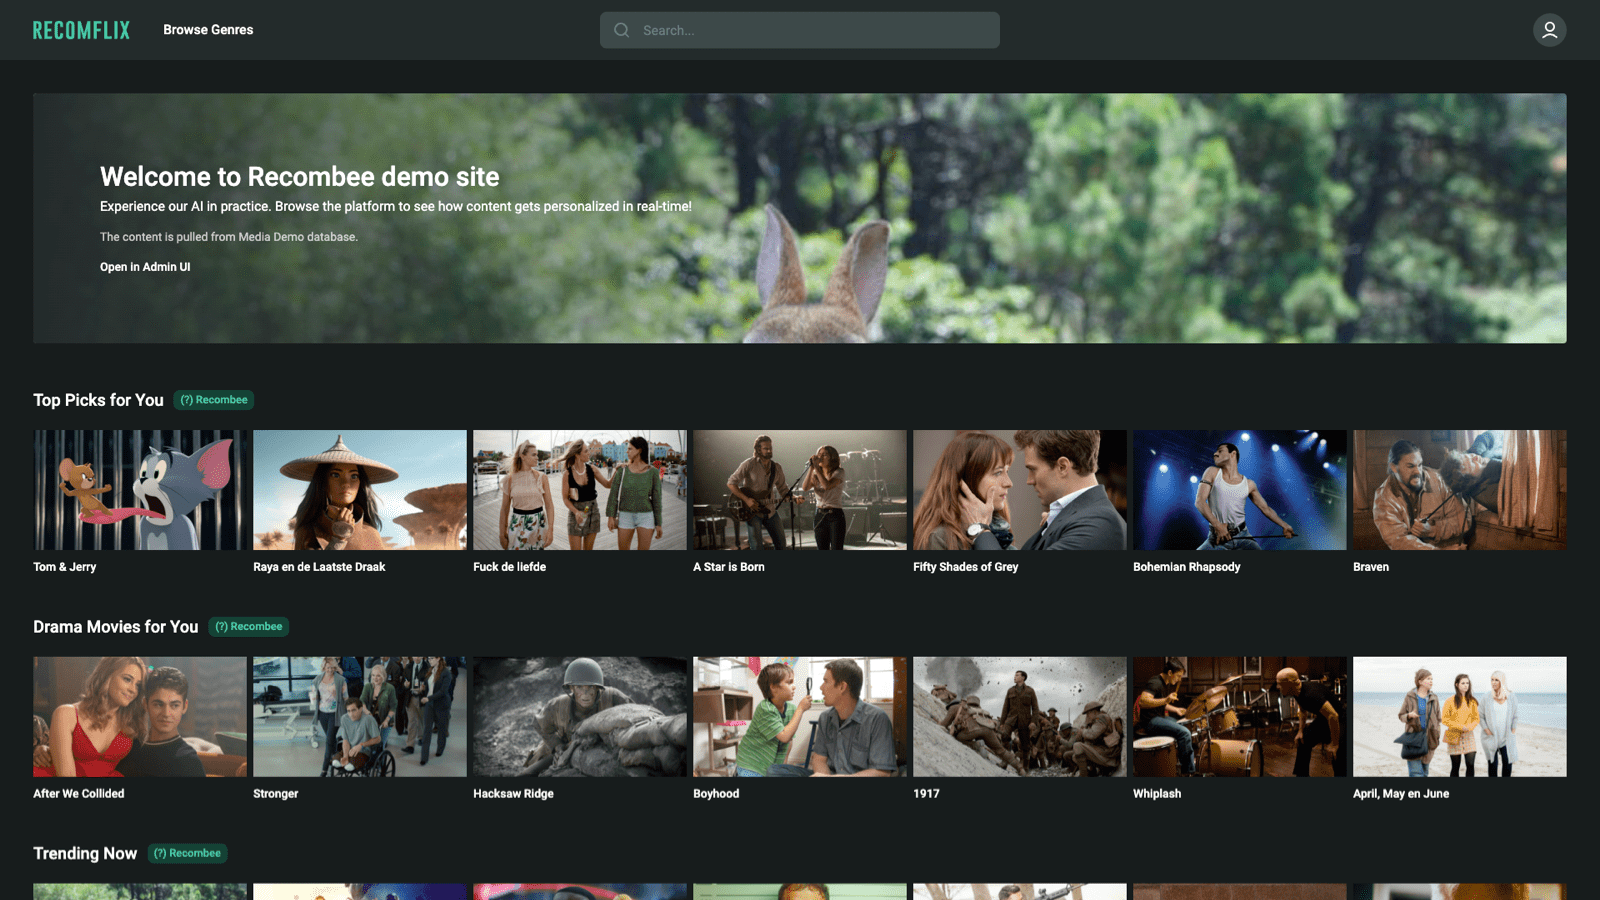This screenshot has height=900, width=1600.
Task: Open the April, May en June thumbnail
Action: [1460, 717]
